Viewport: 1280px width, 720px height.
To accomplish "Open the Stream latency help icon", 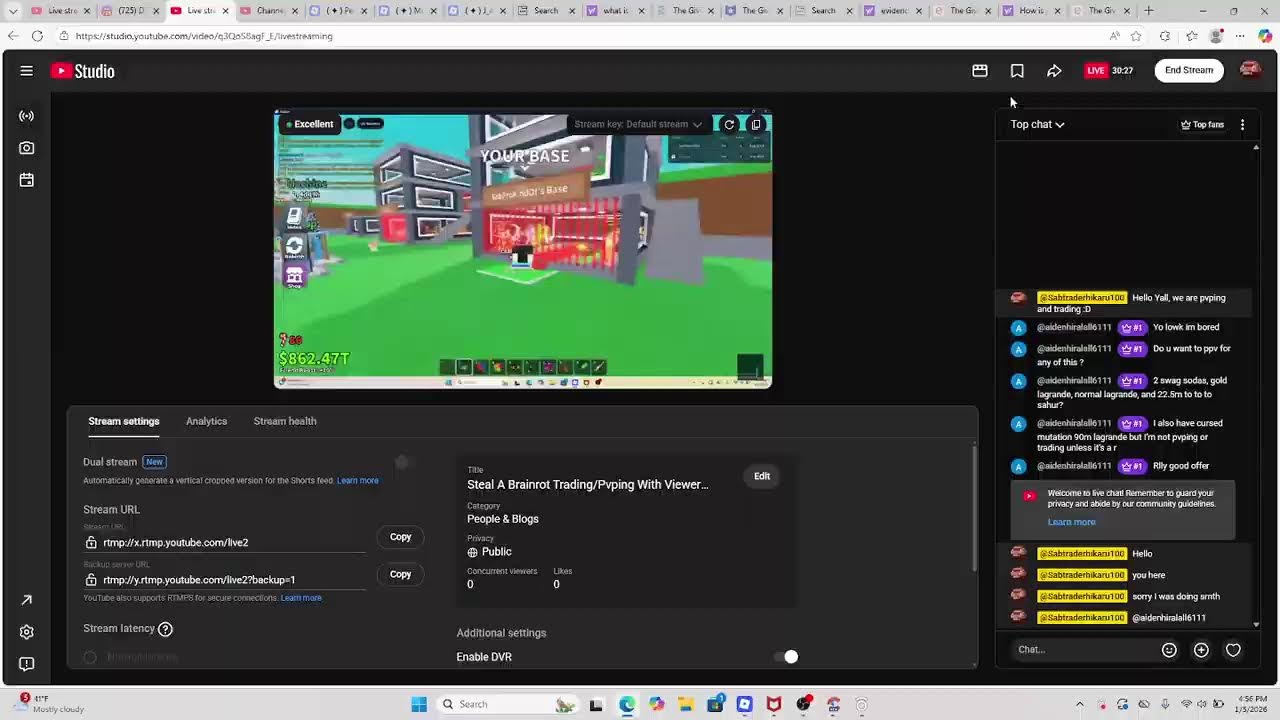I will click(166, 629).
